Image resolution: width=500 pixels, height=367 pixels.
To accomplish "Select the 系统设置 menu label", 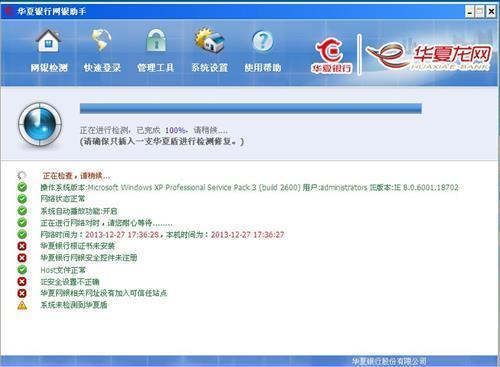I will point(209,68).
